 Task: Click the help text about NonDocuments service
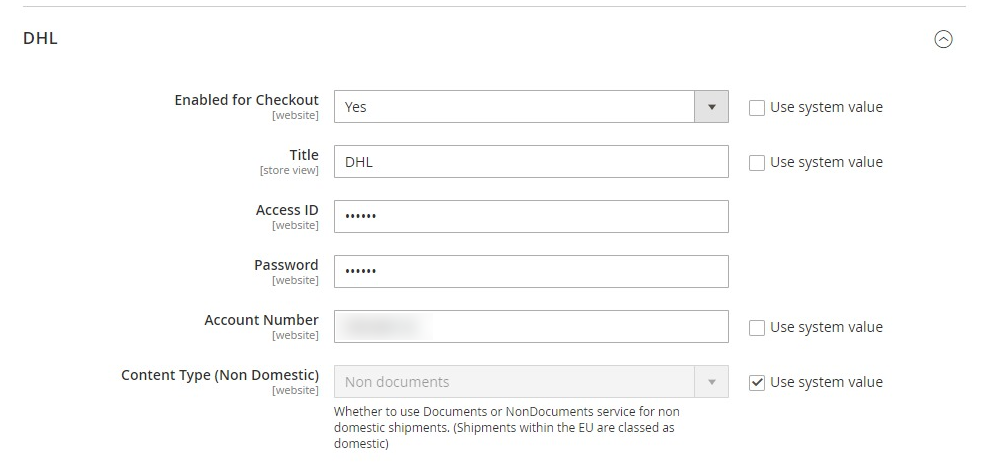[x=506, y=427]
